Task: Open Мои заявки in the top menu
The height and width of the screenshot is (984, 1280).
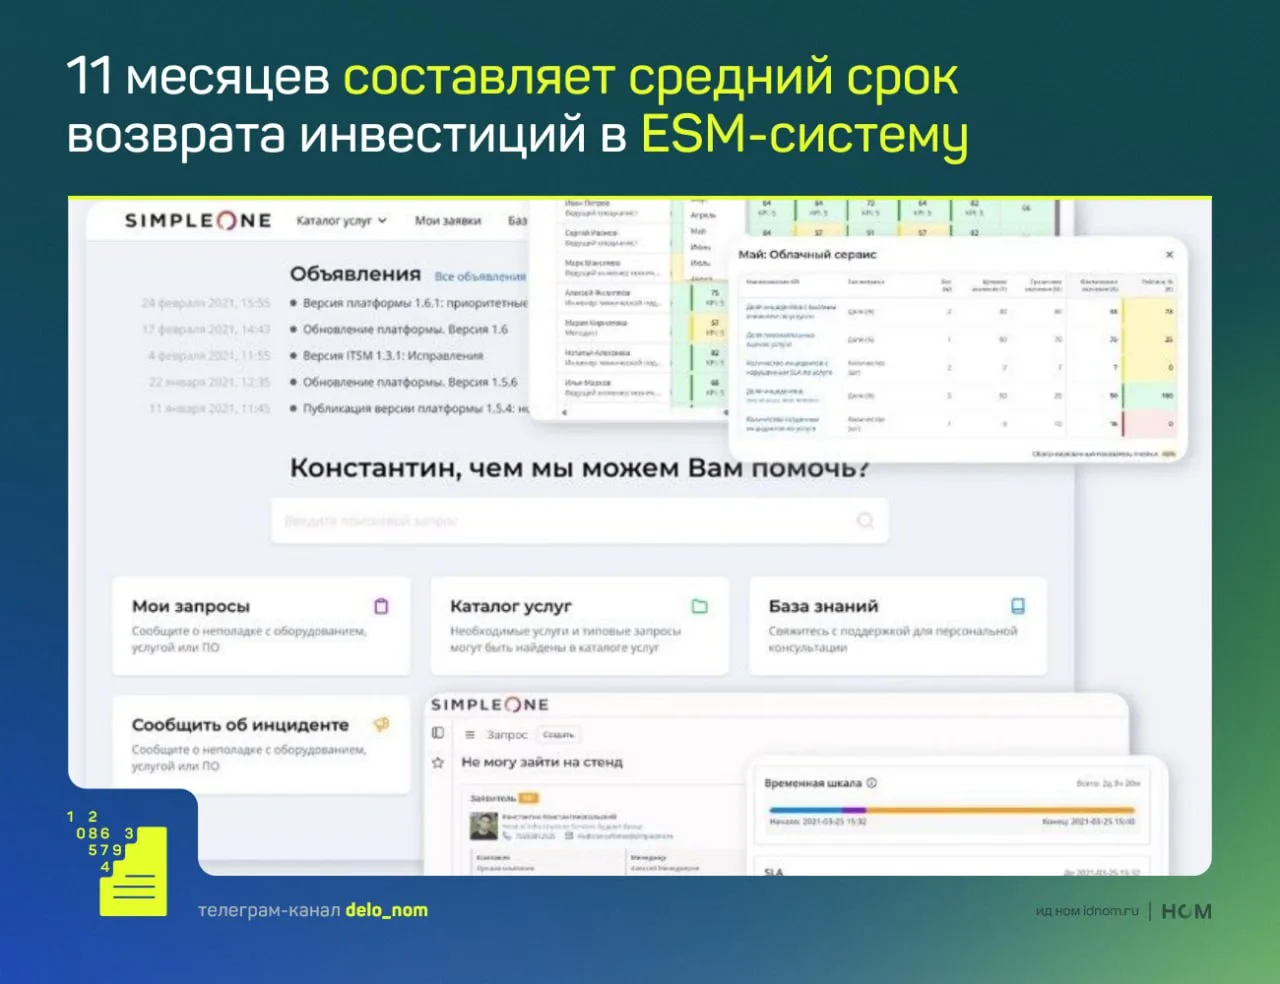Action: click(x=447, y=221)
